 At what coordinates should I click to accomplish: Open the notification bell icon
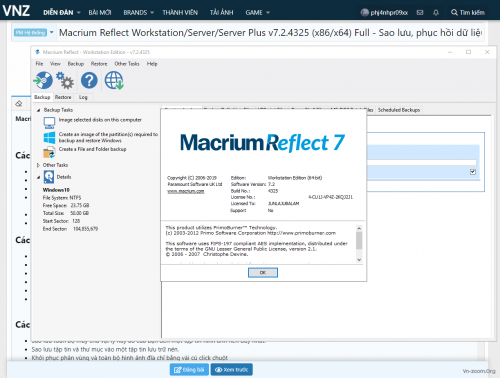436,12
